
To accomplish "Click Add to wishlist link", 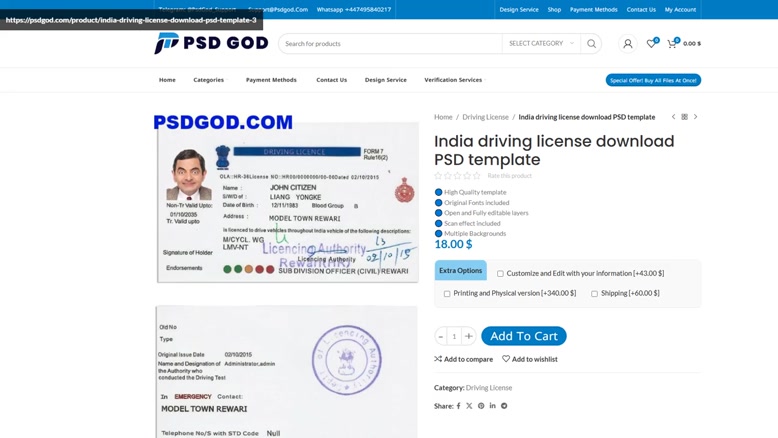I will tap(529, 359).
